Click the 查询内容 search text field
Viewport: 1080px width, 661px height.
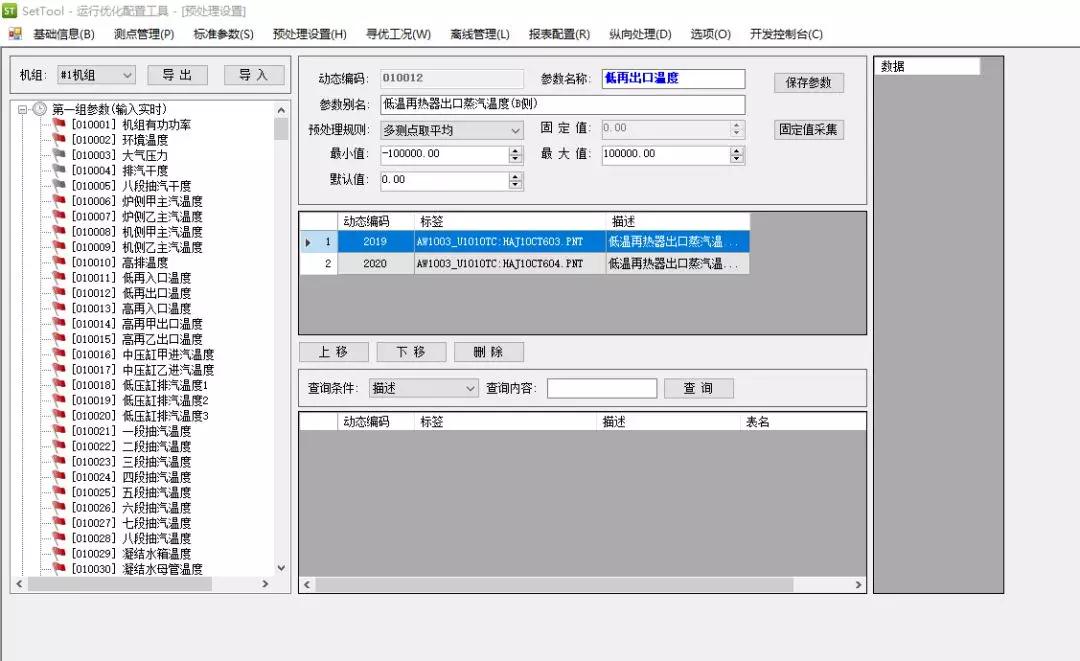tap(601, 388)
